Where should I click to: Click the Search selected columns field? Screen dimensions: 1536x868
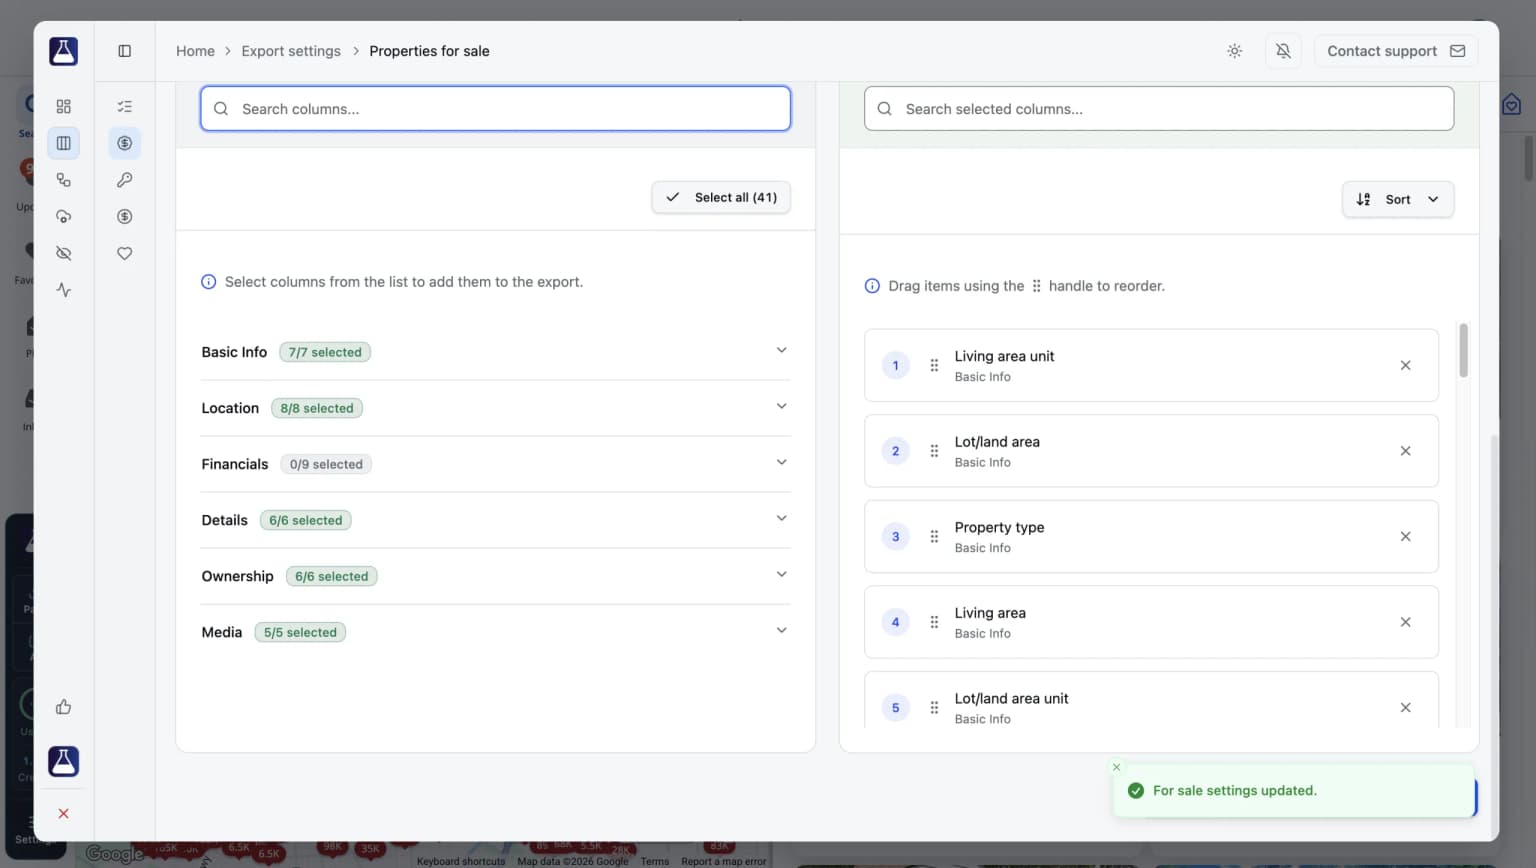coord(1159,109)
